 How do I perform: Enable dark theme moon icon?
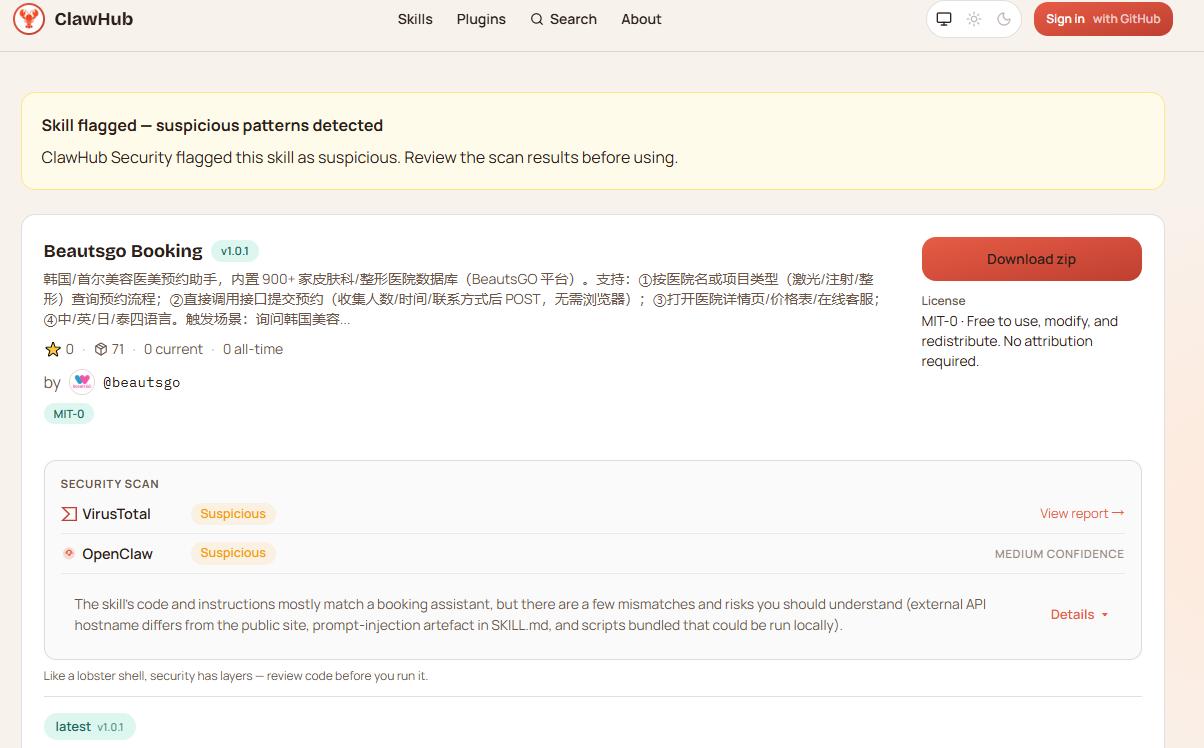point(1004,19)
